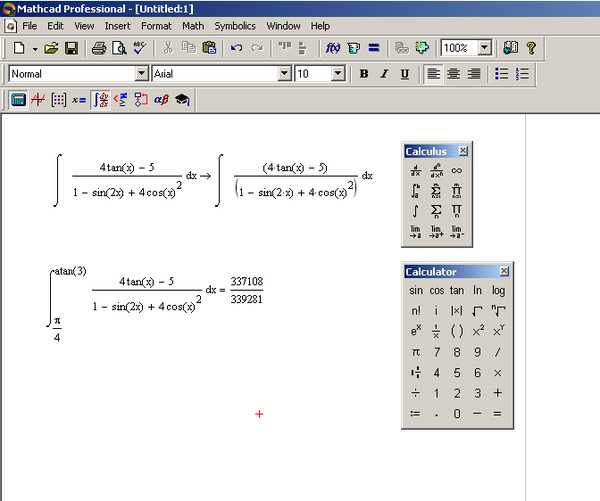Create a new worksheet with New icon
The width and height of the screenshot is (600, 501).
(19, 48)
